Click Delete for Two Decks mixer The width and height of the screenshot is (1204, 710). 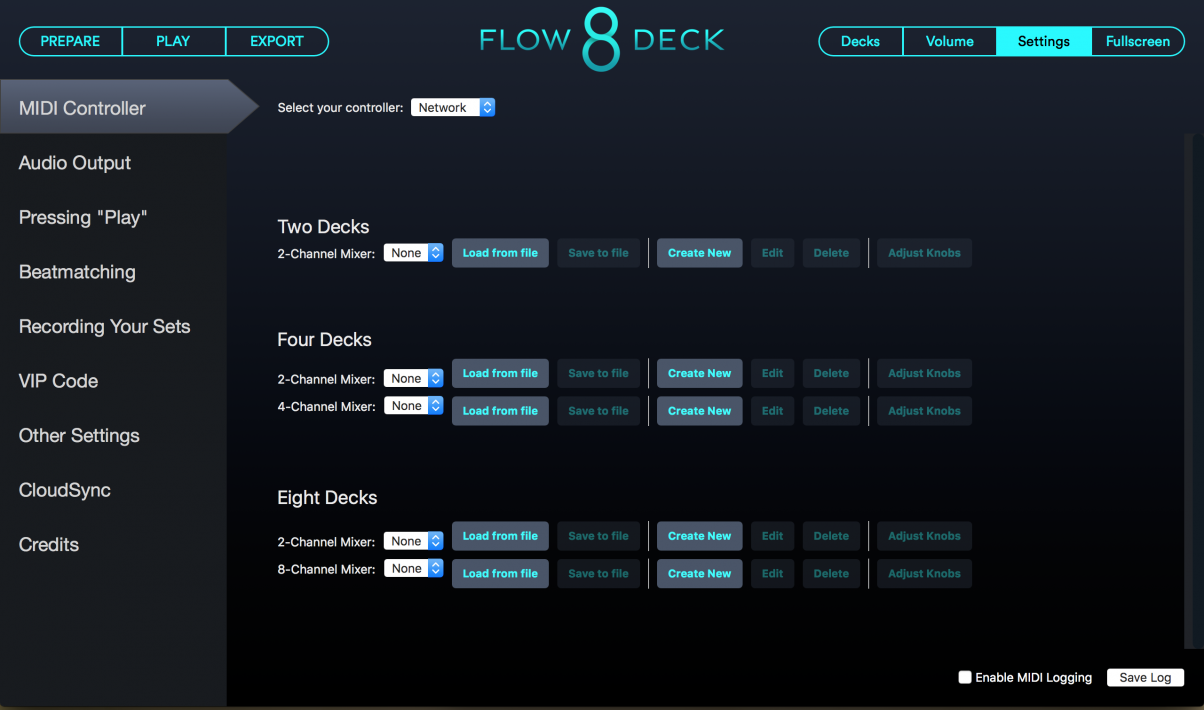tap(831, 253)
